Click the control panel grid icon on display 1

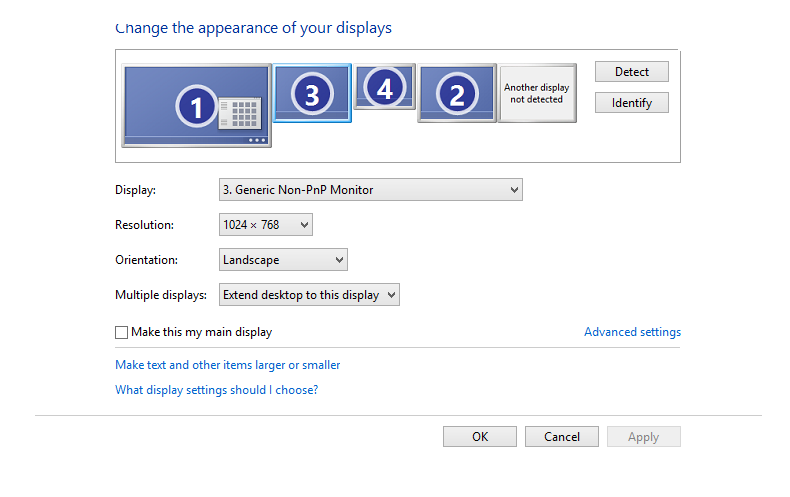coord(240,113)
